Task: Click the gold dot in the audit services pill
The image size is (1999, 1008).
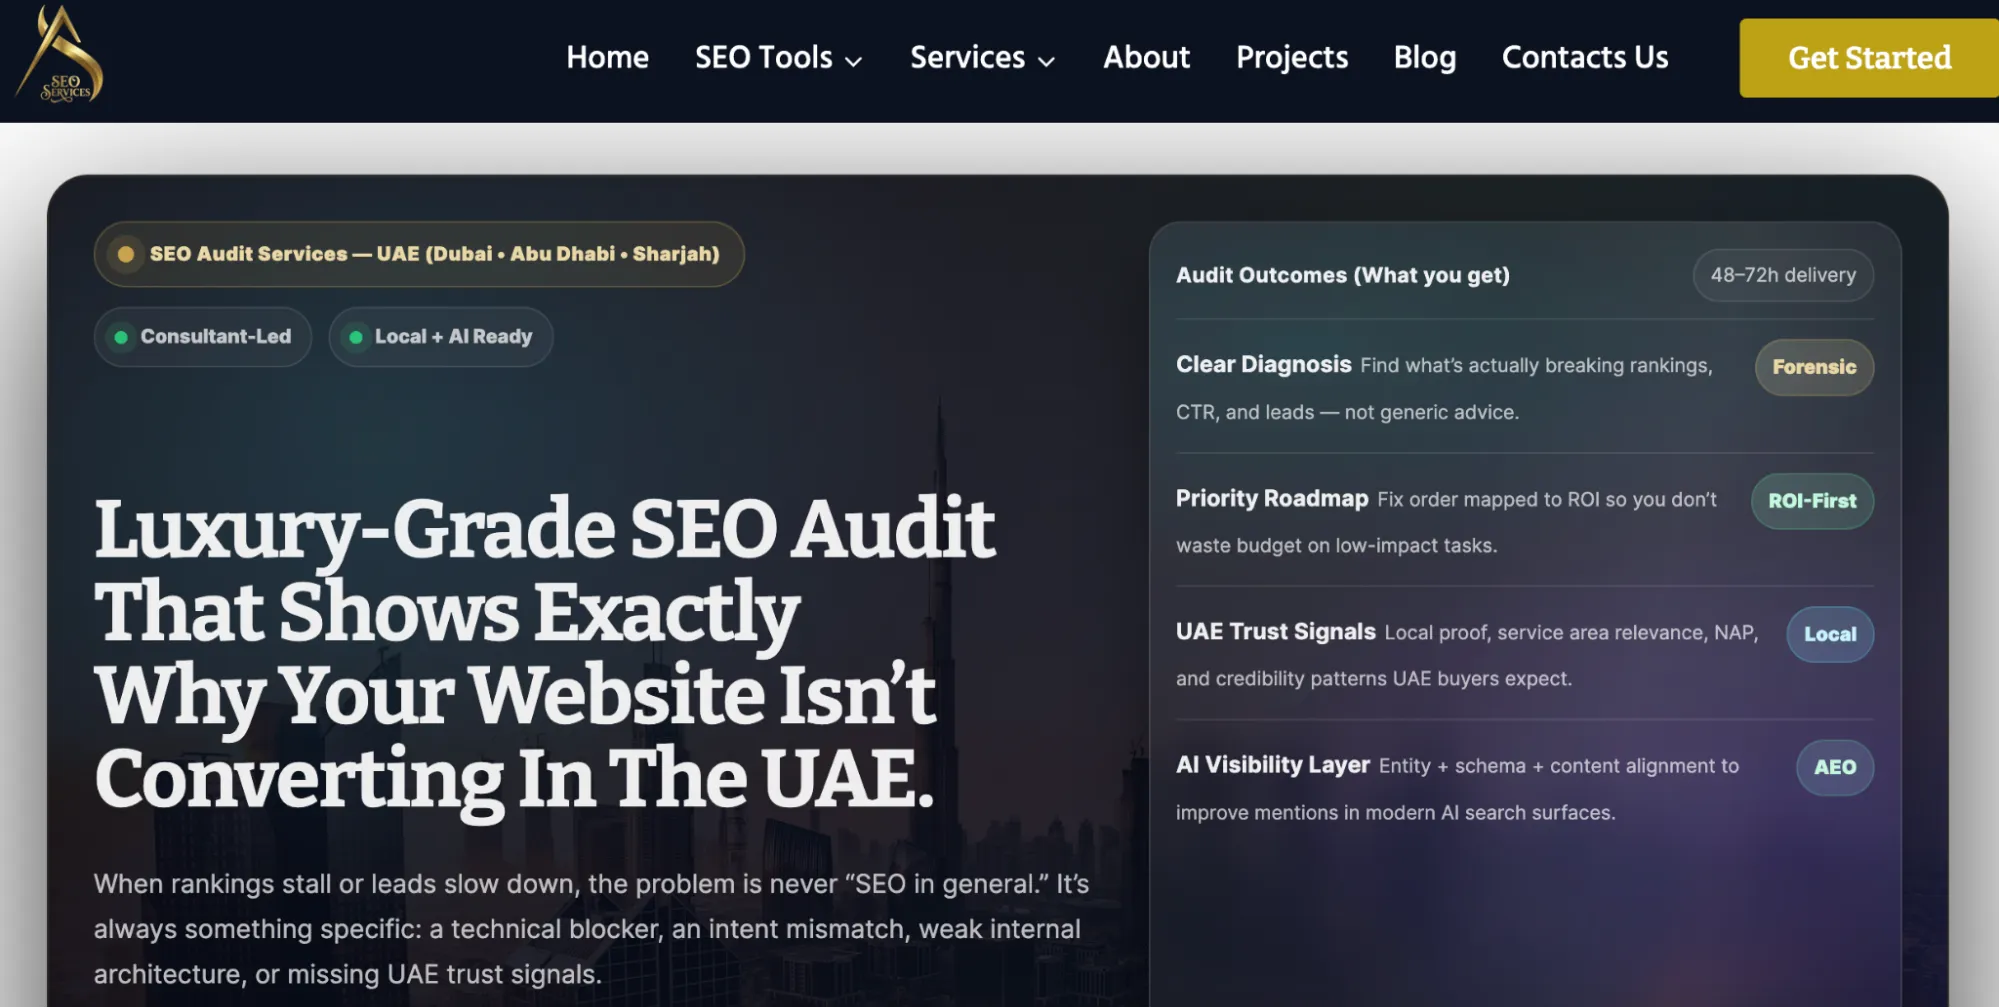Action: (124, 254)
